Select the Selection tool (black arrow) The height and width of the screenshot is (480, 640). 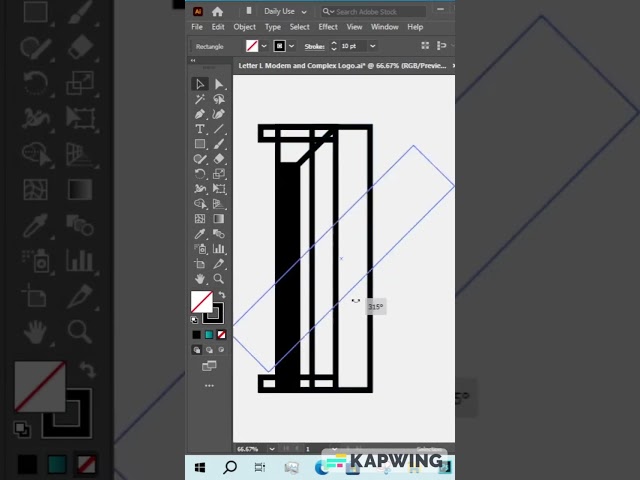200,84
